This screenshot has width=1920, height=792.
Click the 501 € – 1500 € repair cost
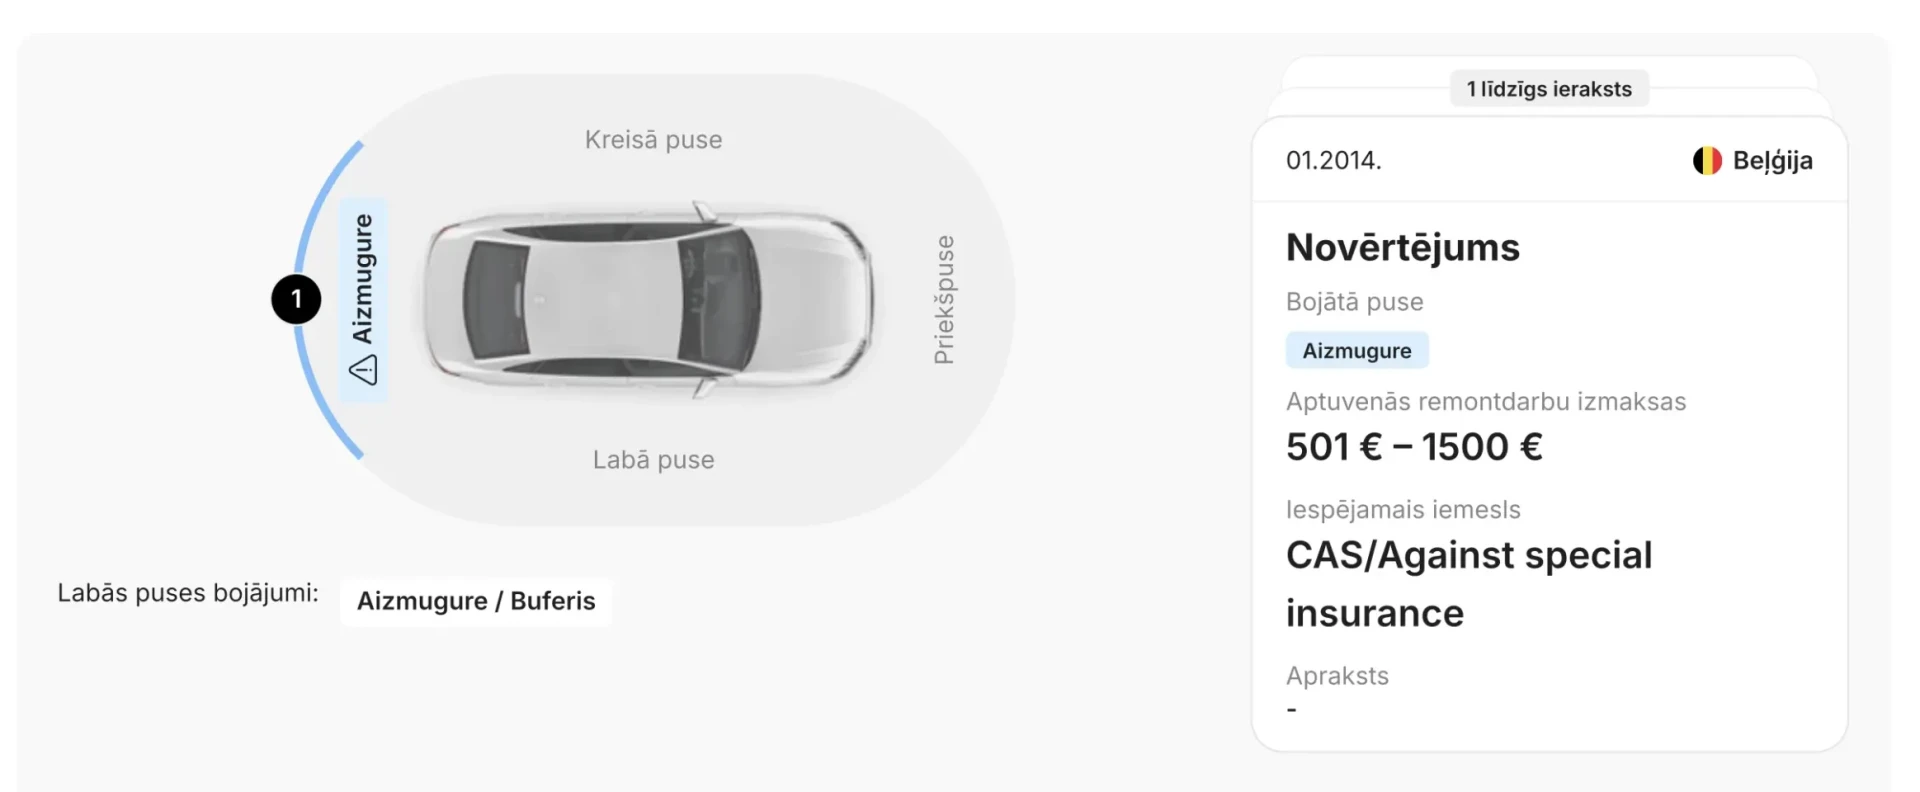1414,447
